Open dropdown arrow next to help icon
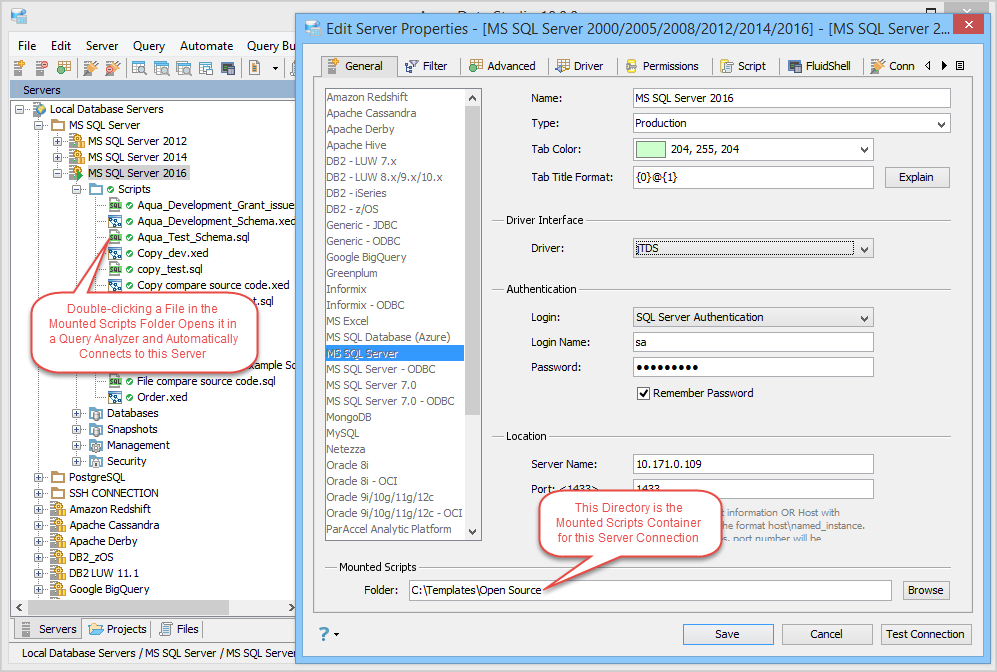Viewport: 997px width, 672px height. (x=336, y=634)
